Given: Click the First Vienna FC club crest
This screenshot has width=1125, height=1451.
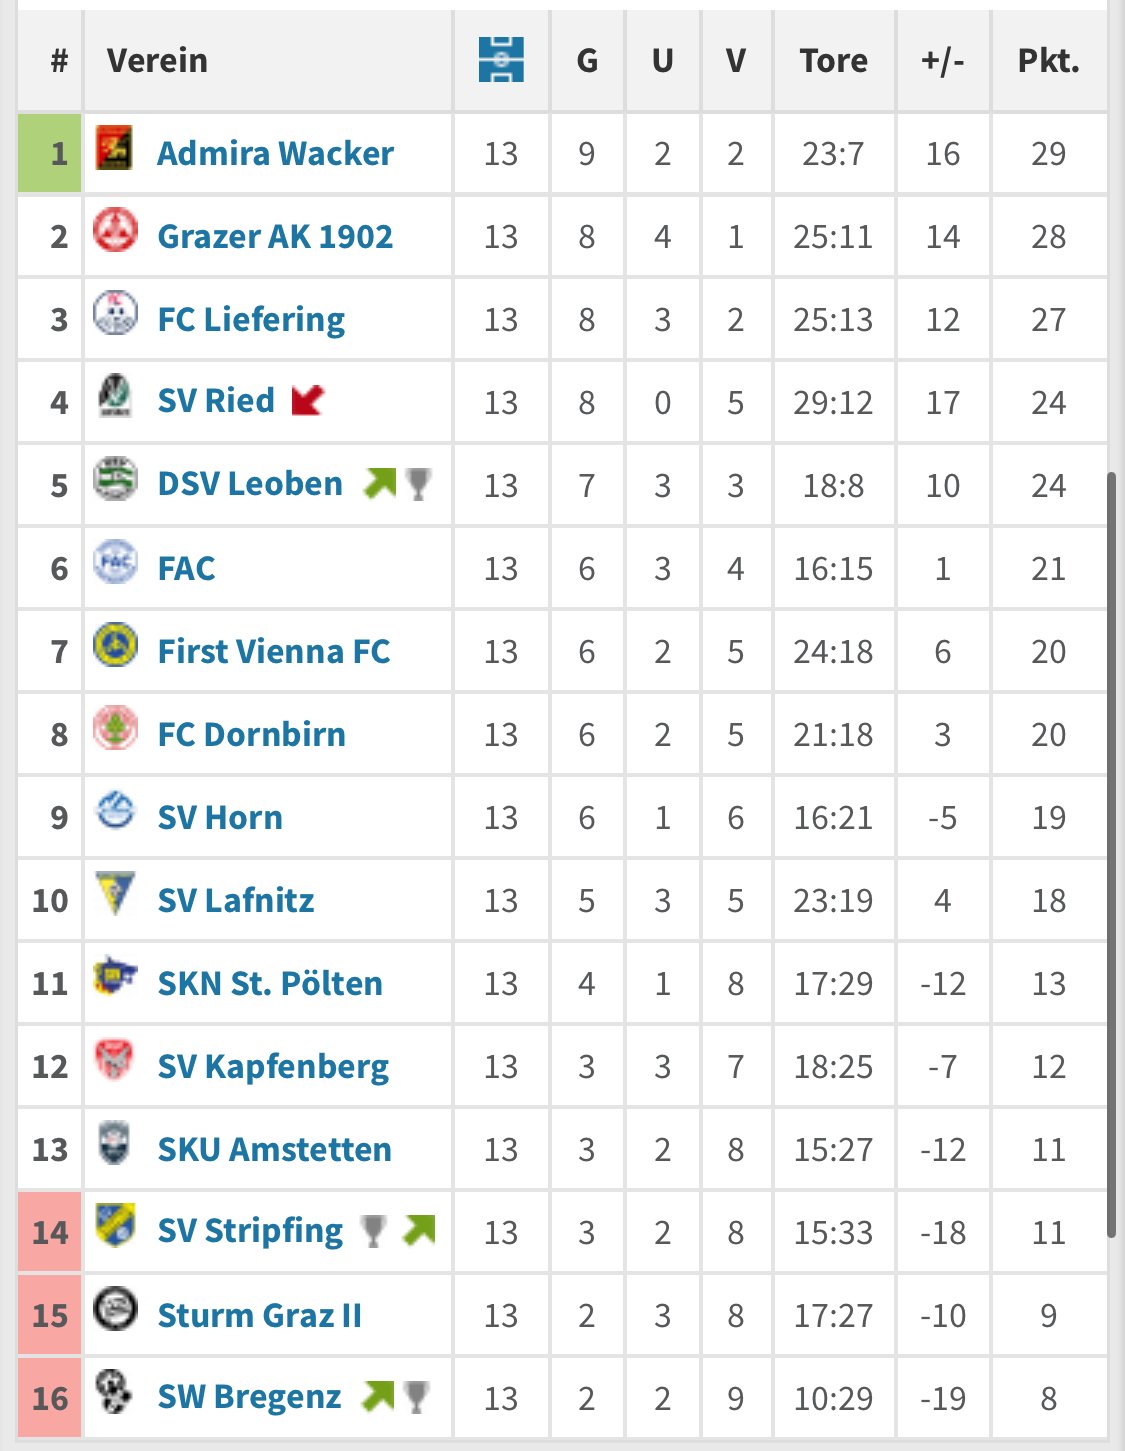Looking at the screenshot, I should point(115,645).
